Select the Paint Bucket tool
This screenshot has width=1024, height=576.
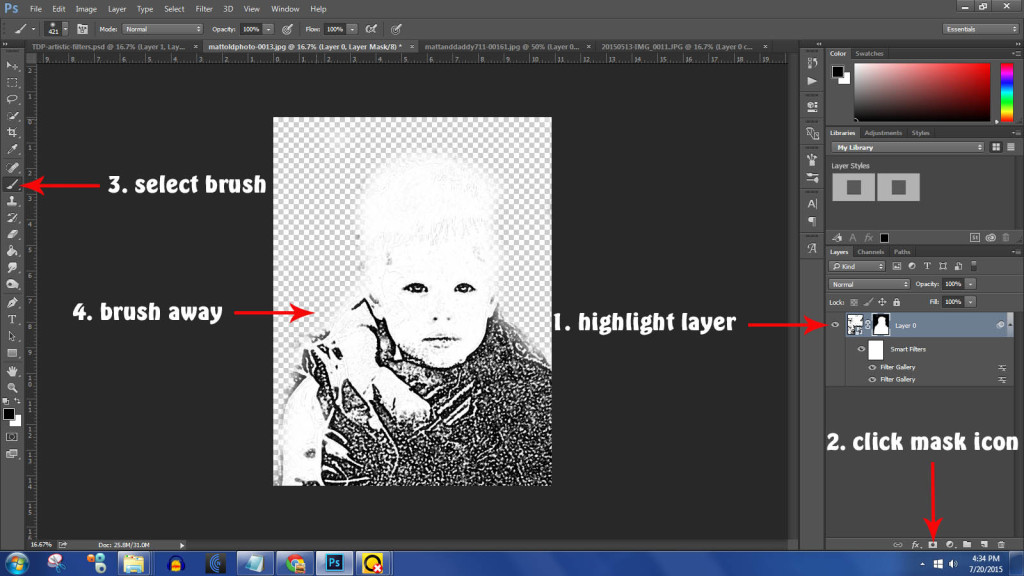click(x=12, y=251)
